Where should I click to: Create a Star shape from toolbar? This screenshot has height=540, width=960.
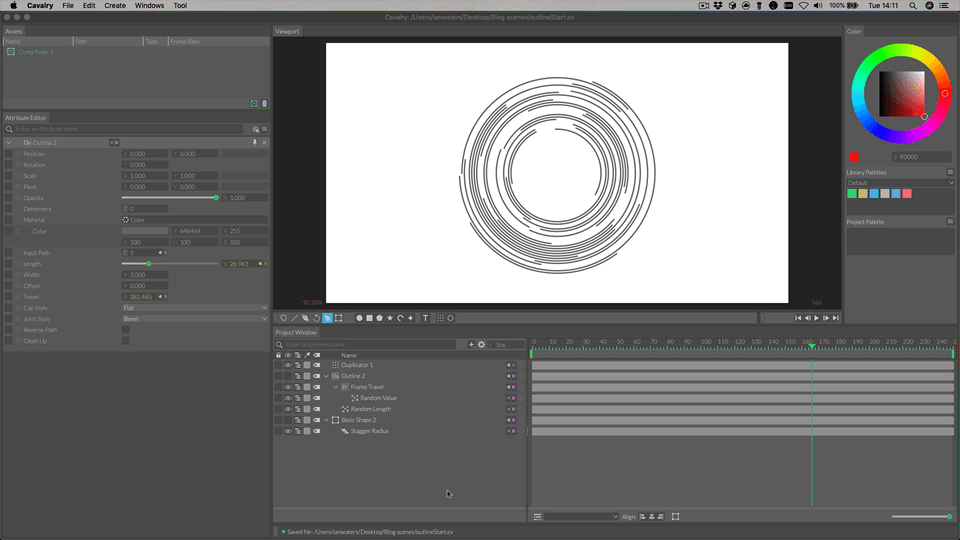[390, 318]
